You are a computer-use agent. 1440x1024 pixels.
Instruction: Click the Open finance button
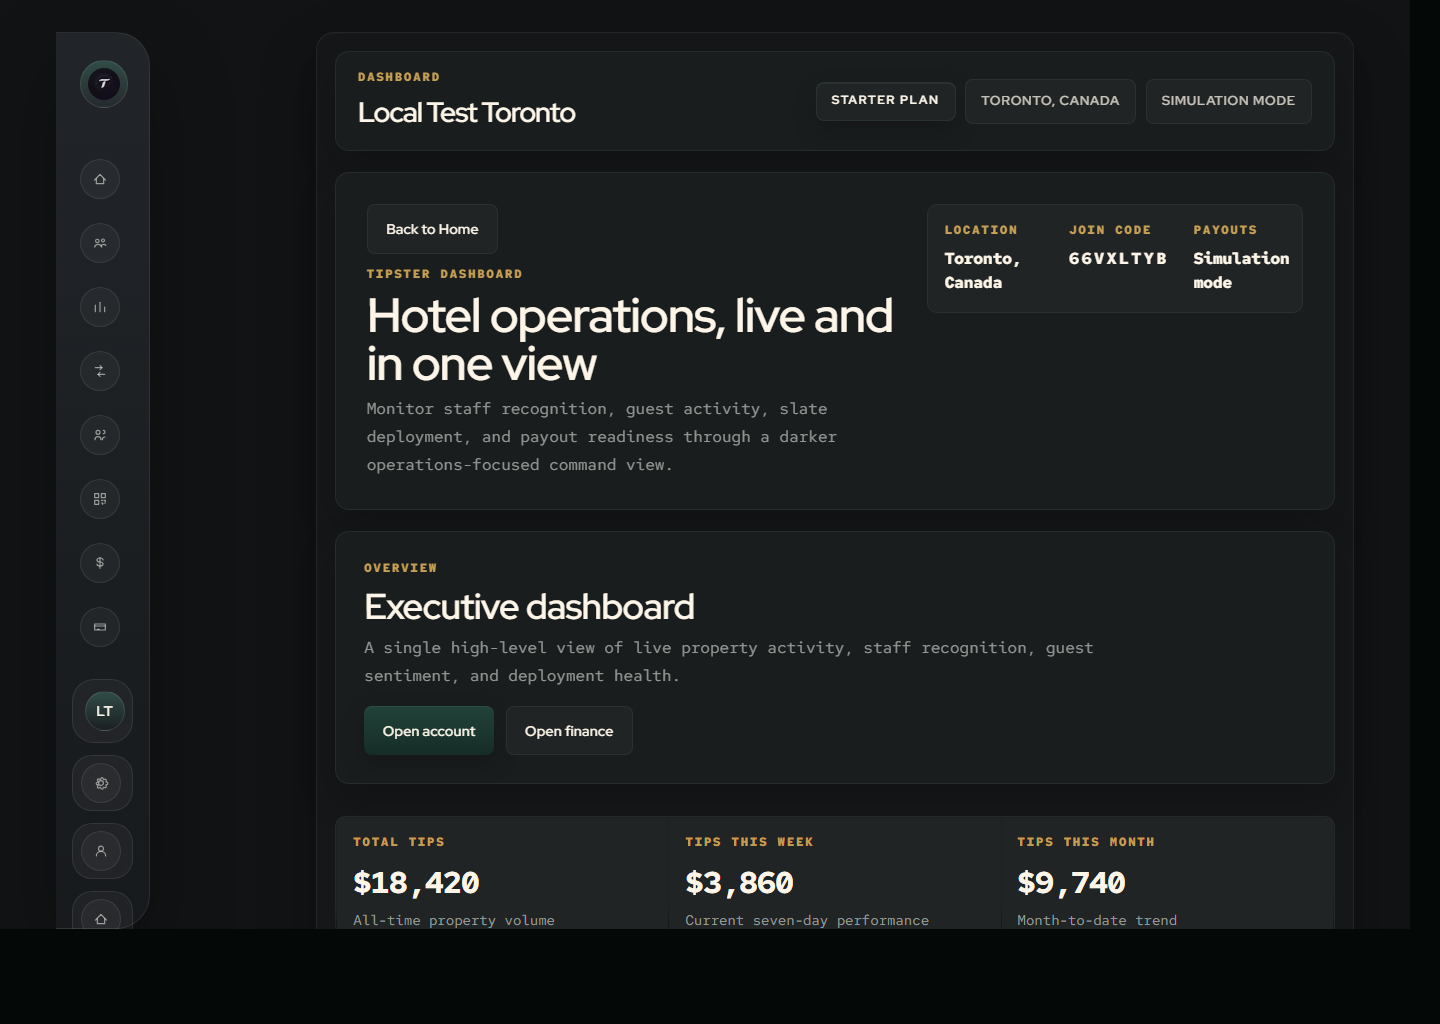click(x=568, y=731)
